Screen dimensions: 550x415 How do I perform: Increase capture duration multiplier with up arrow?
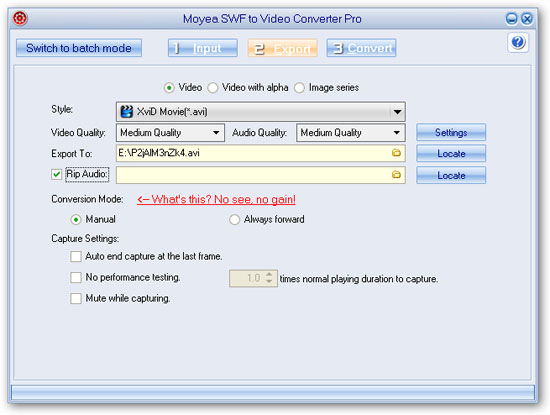click(269, 275)
